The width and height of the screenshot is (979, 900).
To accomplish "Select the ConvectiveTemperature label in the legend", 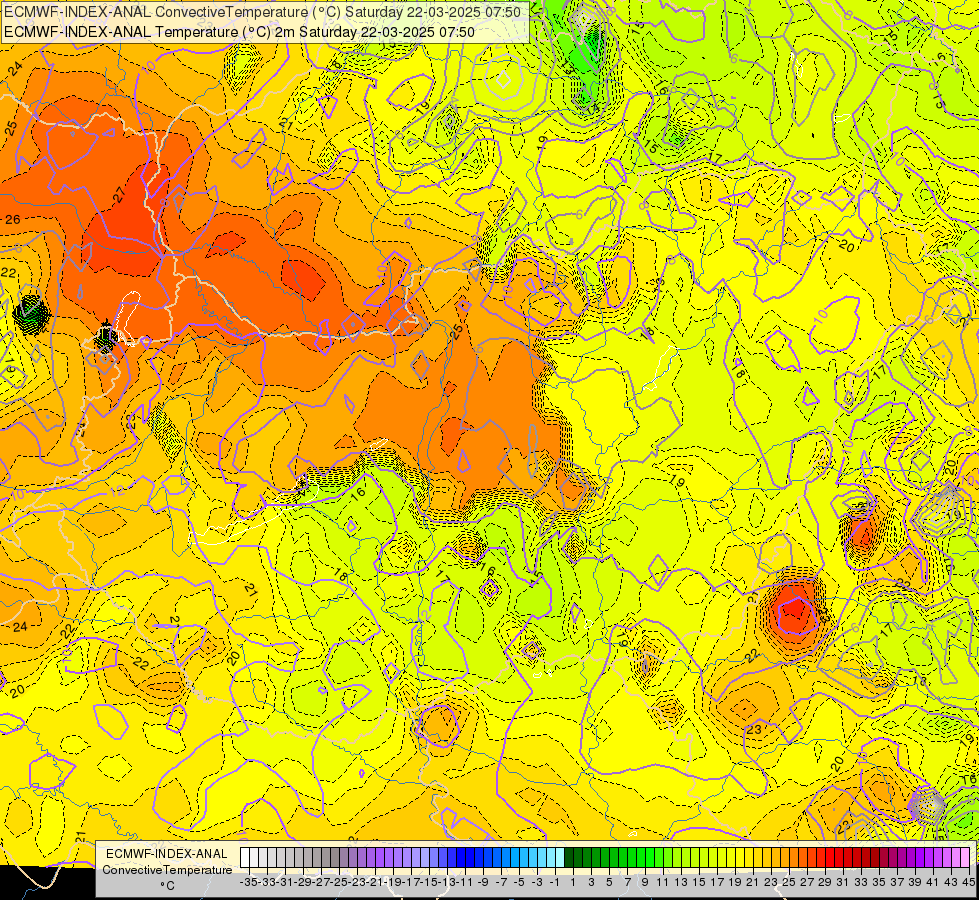I will [x=167, y=869].
